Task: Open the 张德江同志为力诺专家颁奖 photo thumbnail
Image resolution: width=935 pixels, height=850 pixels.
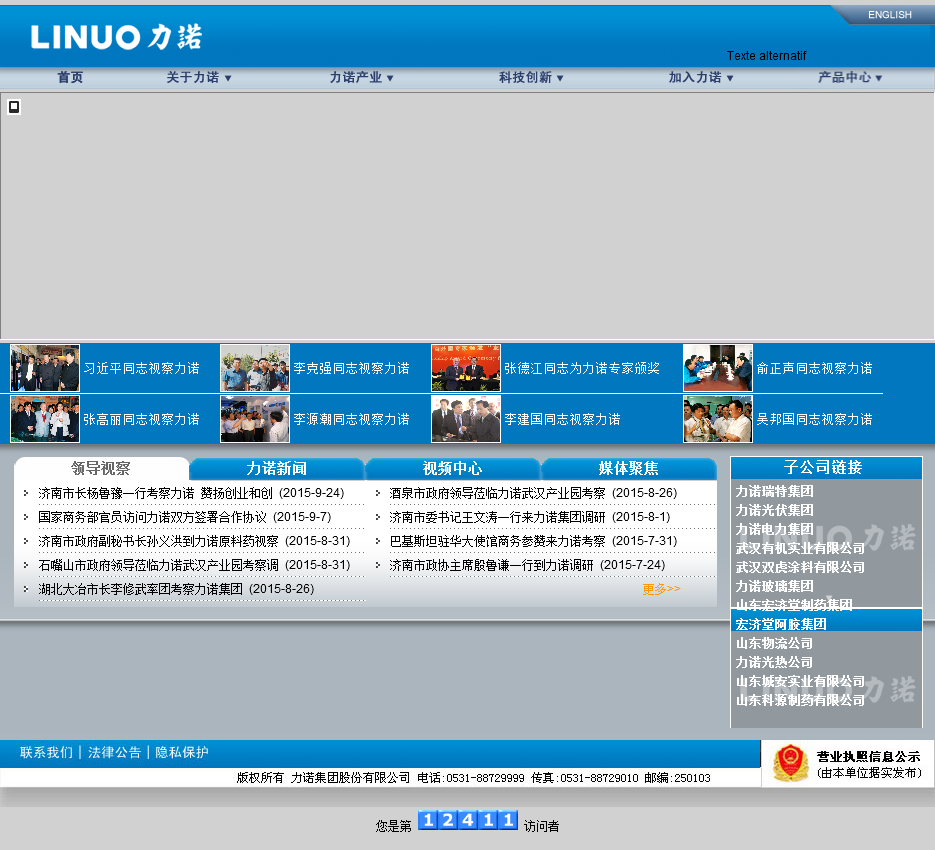Action: (466, 367)
